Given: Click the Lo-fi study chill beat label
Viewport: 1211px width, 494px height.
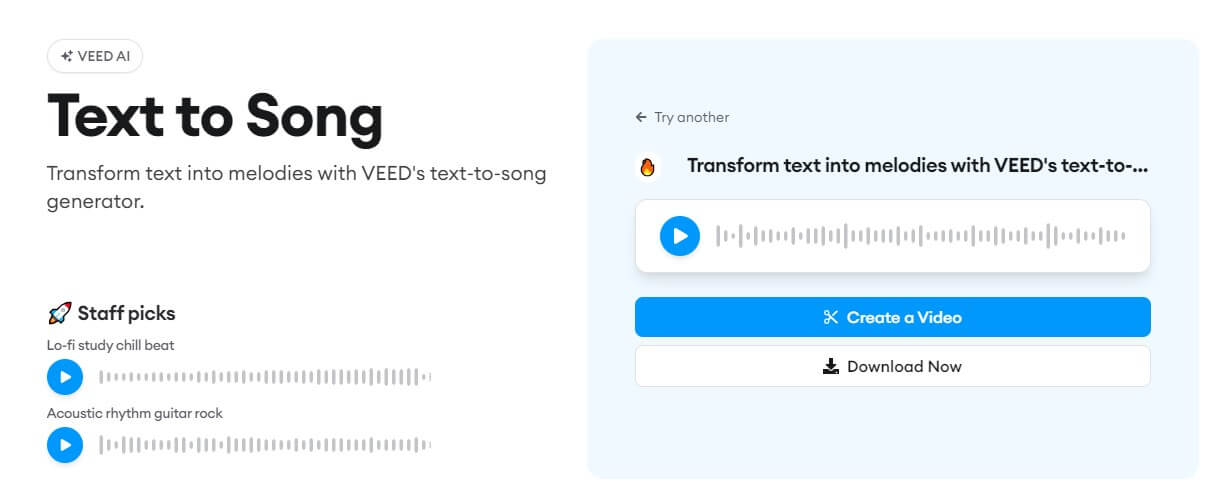Looking at the screenshot, I should pyautogui.click(x=111, y=345).
